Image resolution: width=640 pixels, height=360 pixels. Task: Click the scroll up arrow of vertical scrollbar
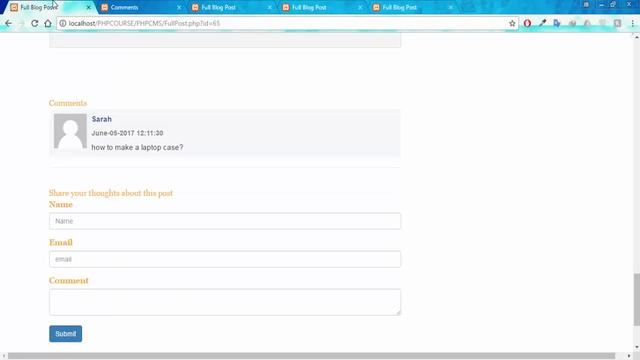pos(637,37)
